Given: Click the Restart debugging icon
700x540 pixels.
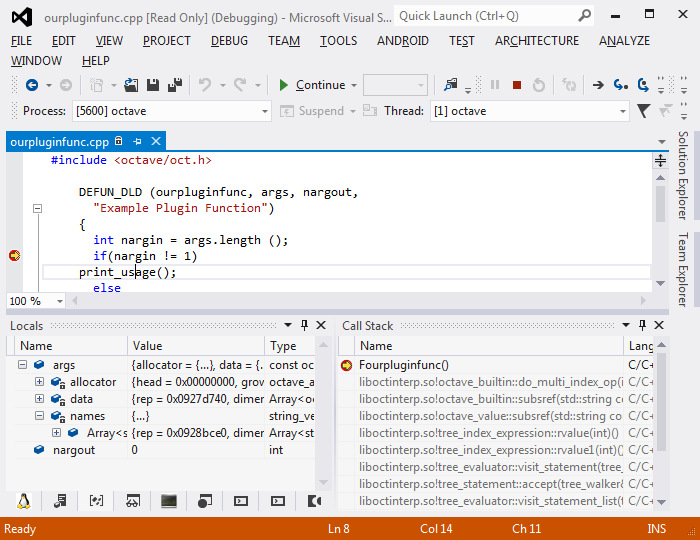Looking at the screenshot, I should 539,85.
